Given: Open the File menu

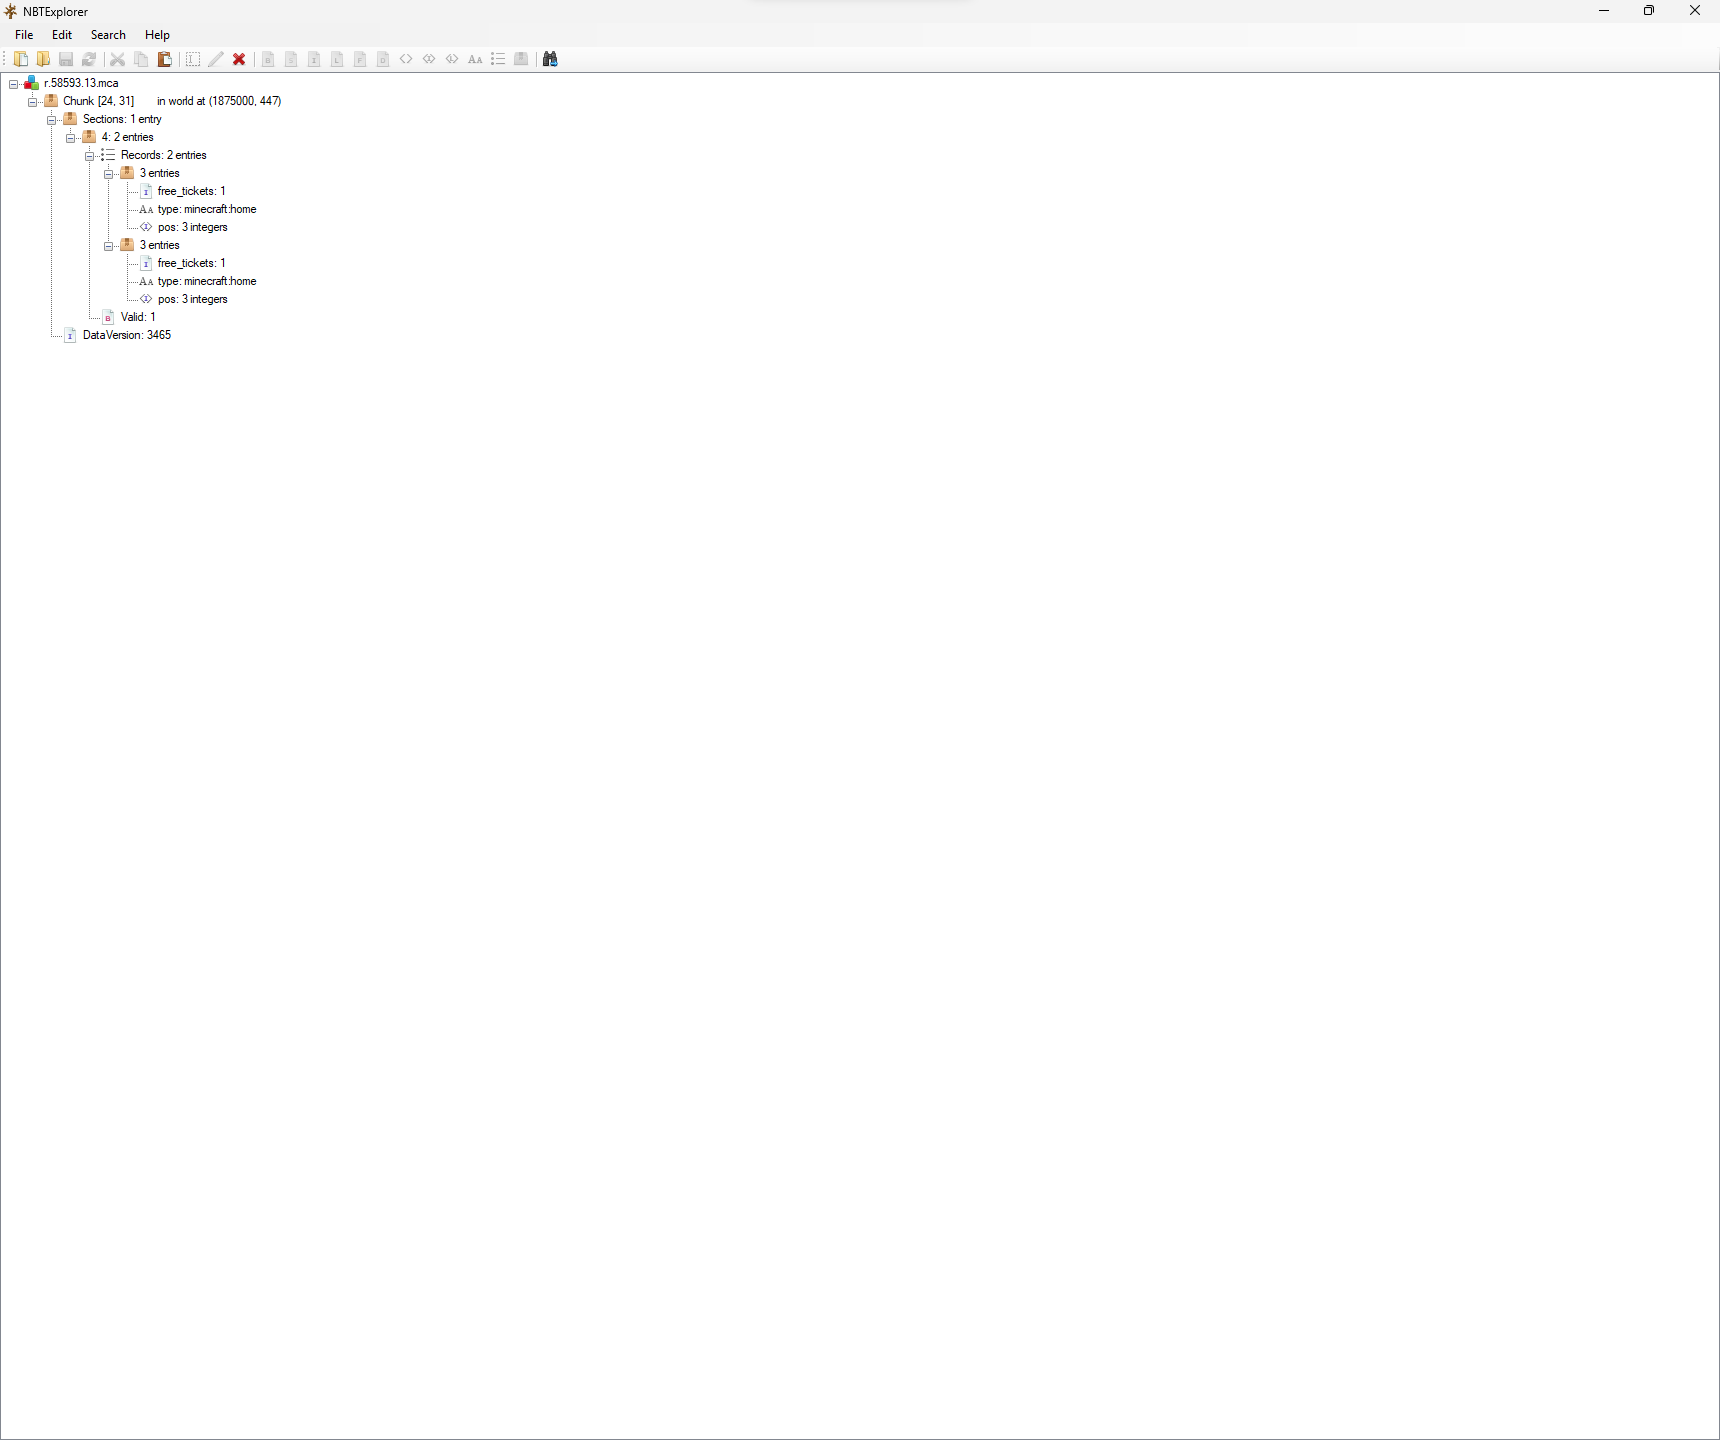Looking at the screenshot, I should pos(23,34).
